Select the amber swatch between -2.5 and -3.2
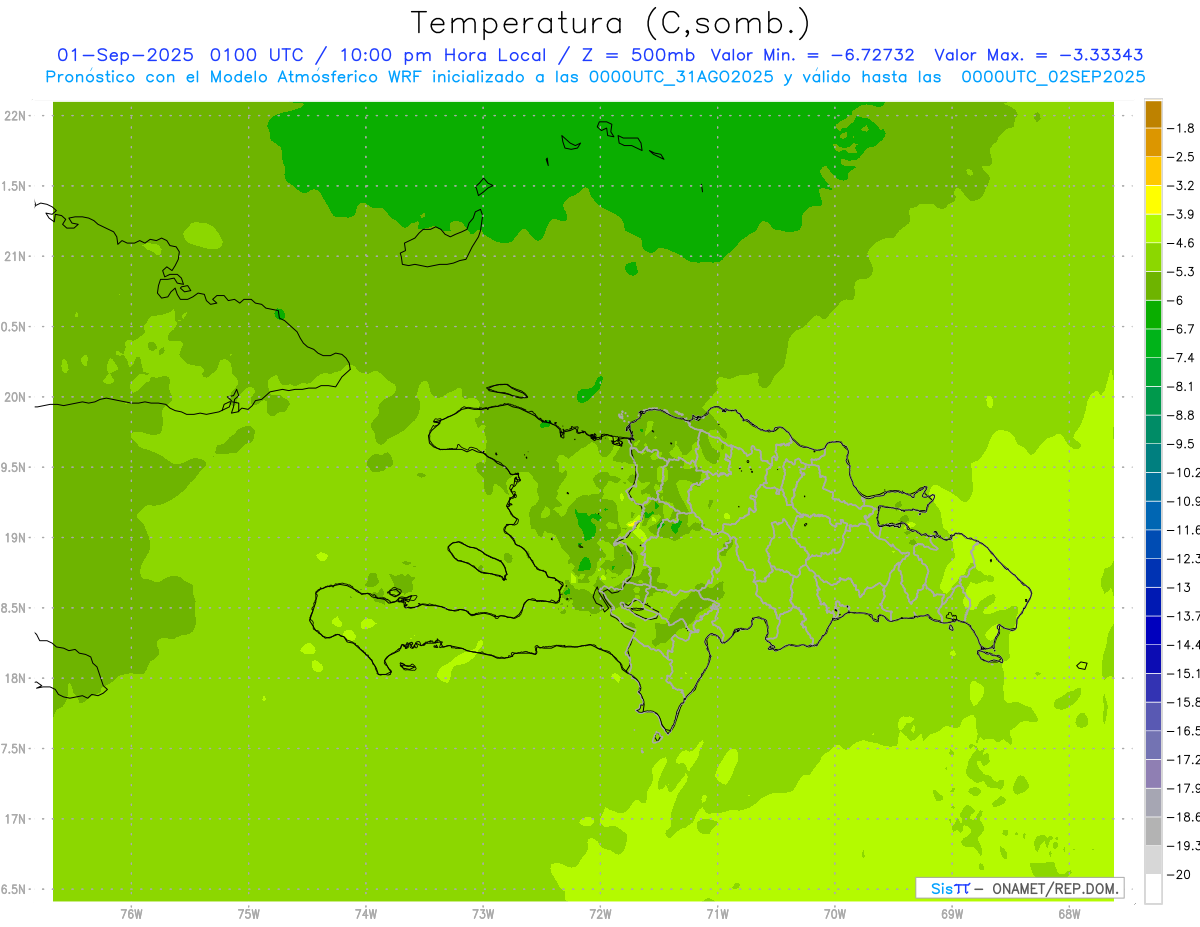 (x=1153, y=171)
